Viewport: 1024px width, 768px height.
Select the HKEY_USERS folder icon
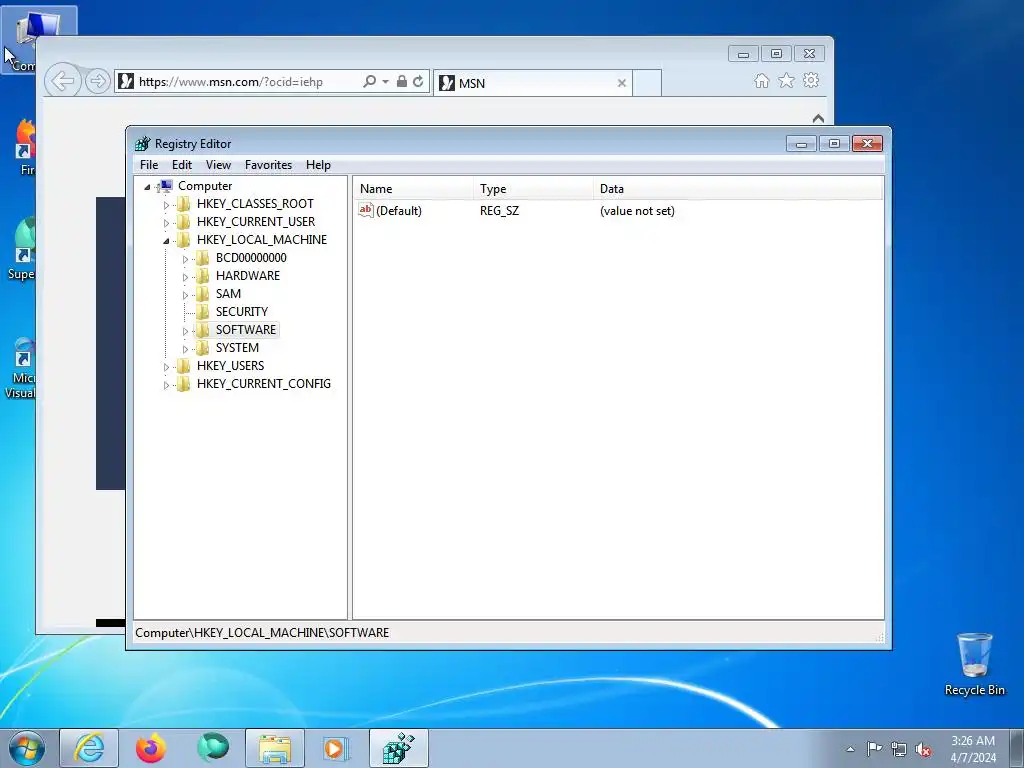tap(184, 365)
